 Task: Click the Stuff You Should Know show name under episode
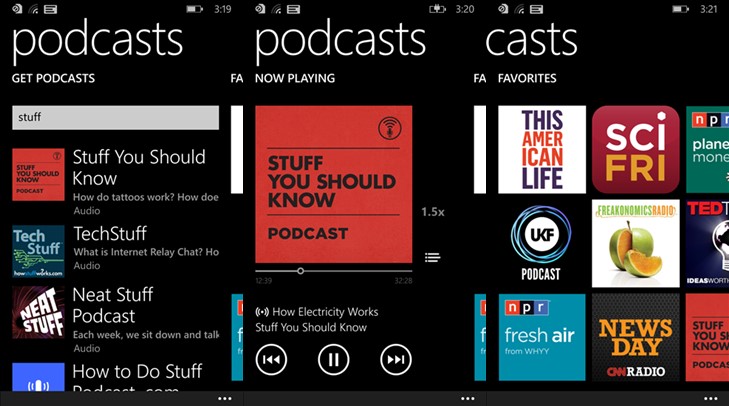311,327
